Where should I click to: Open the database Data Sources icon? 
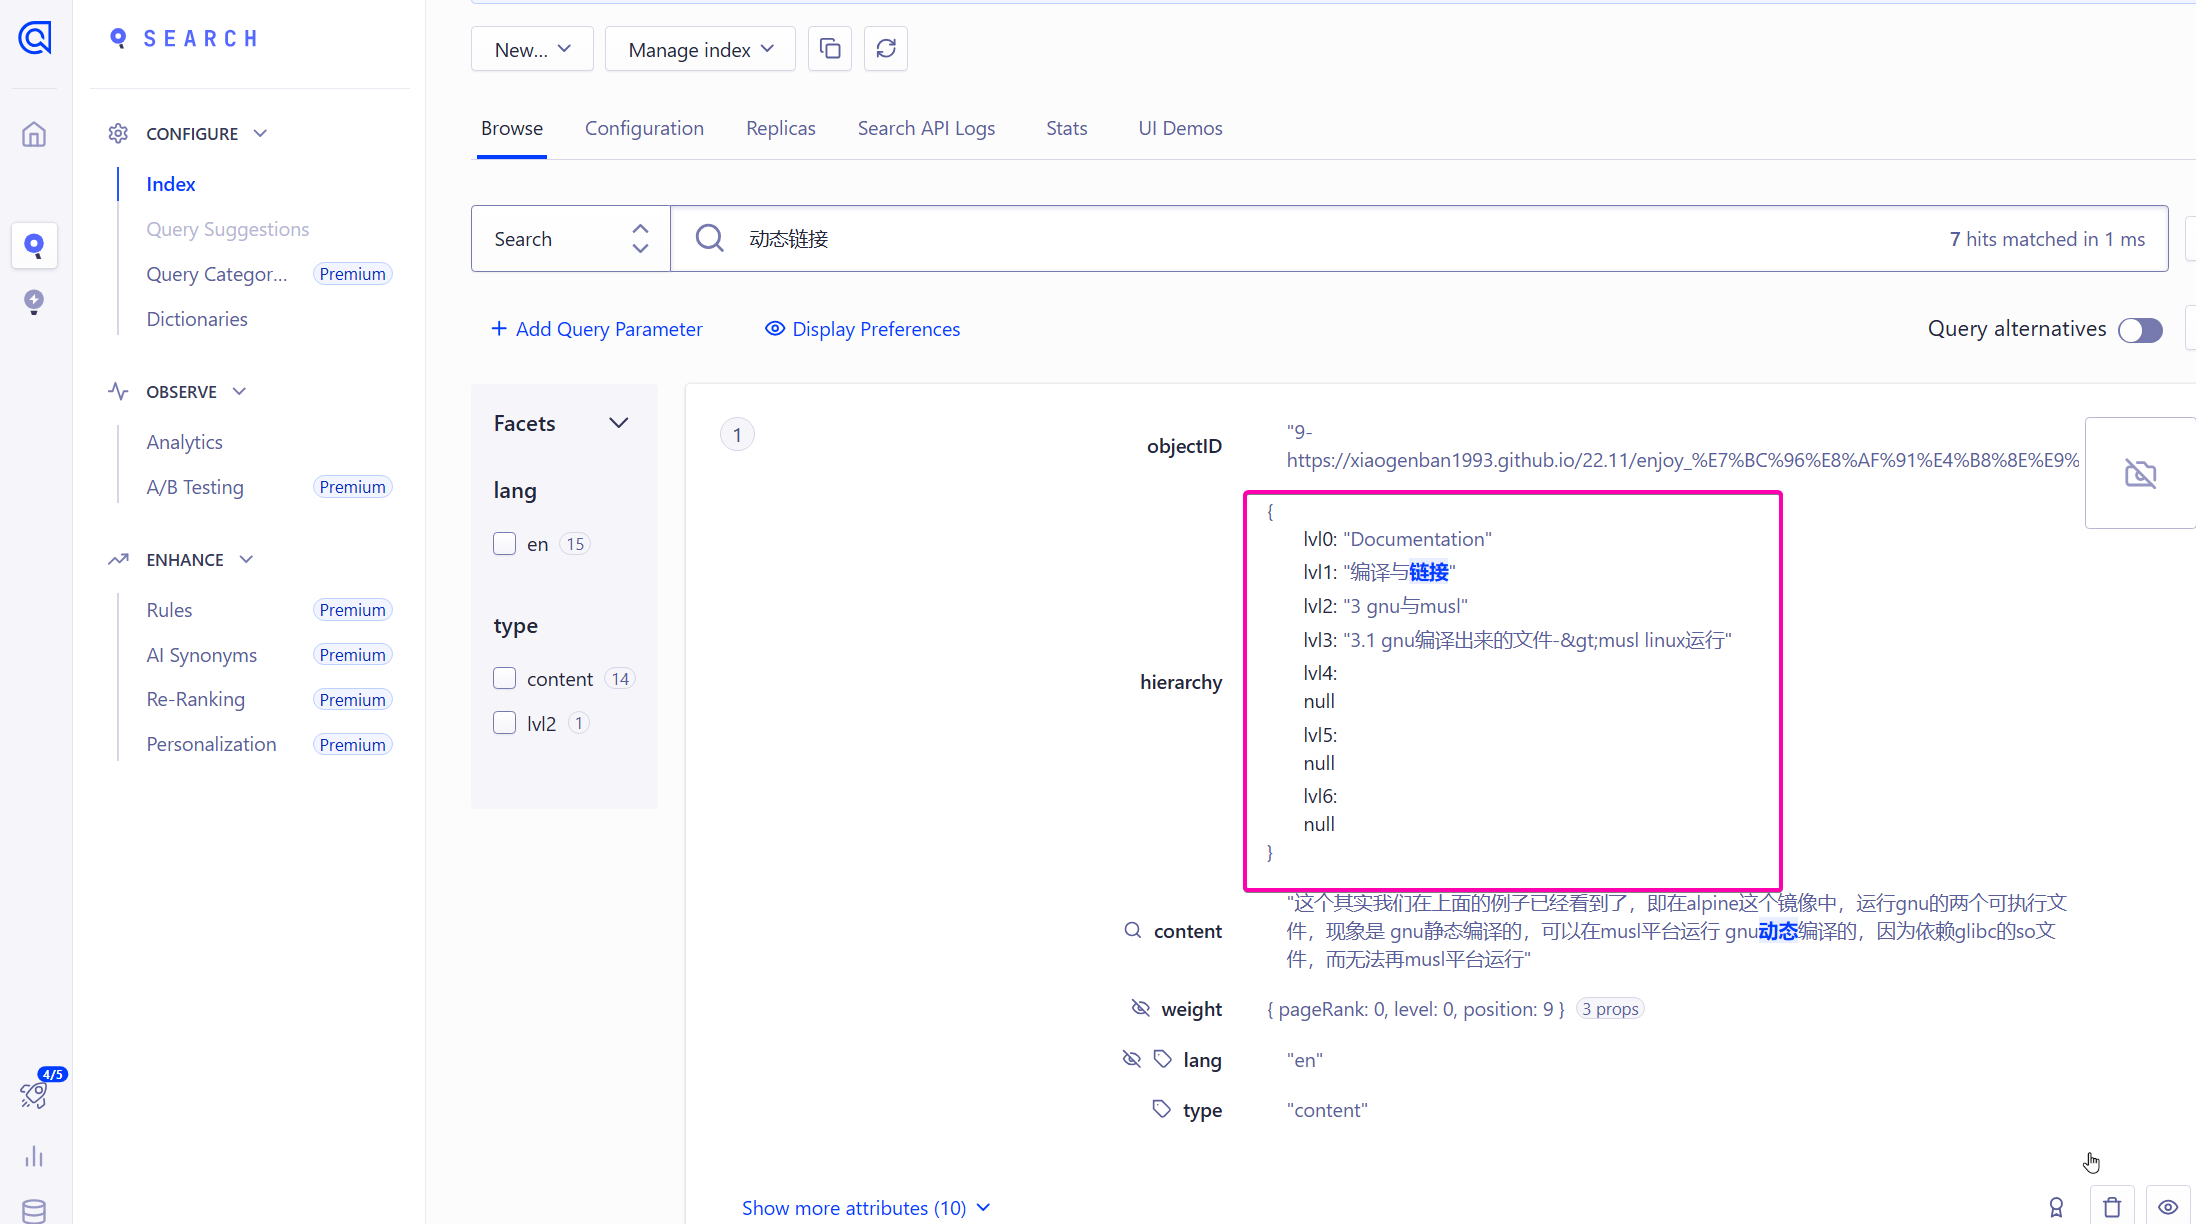tap(34, 1211)
